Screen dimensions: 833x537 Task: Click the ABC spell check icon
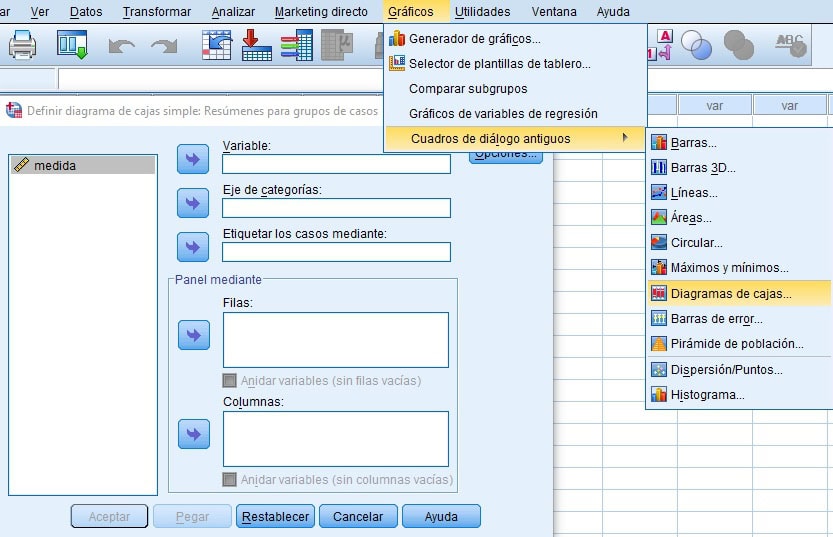coord(790,45)
